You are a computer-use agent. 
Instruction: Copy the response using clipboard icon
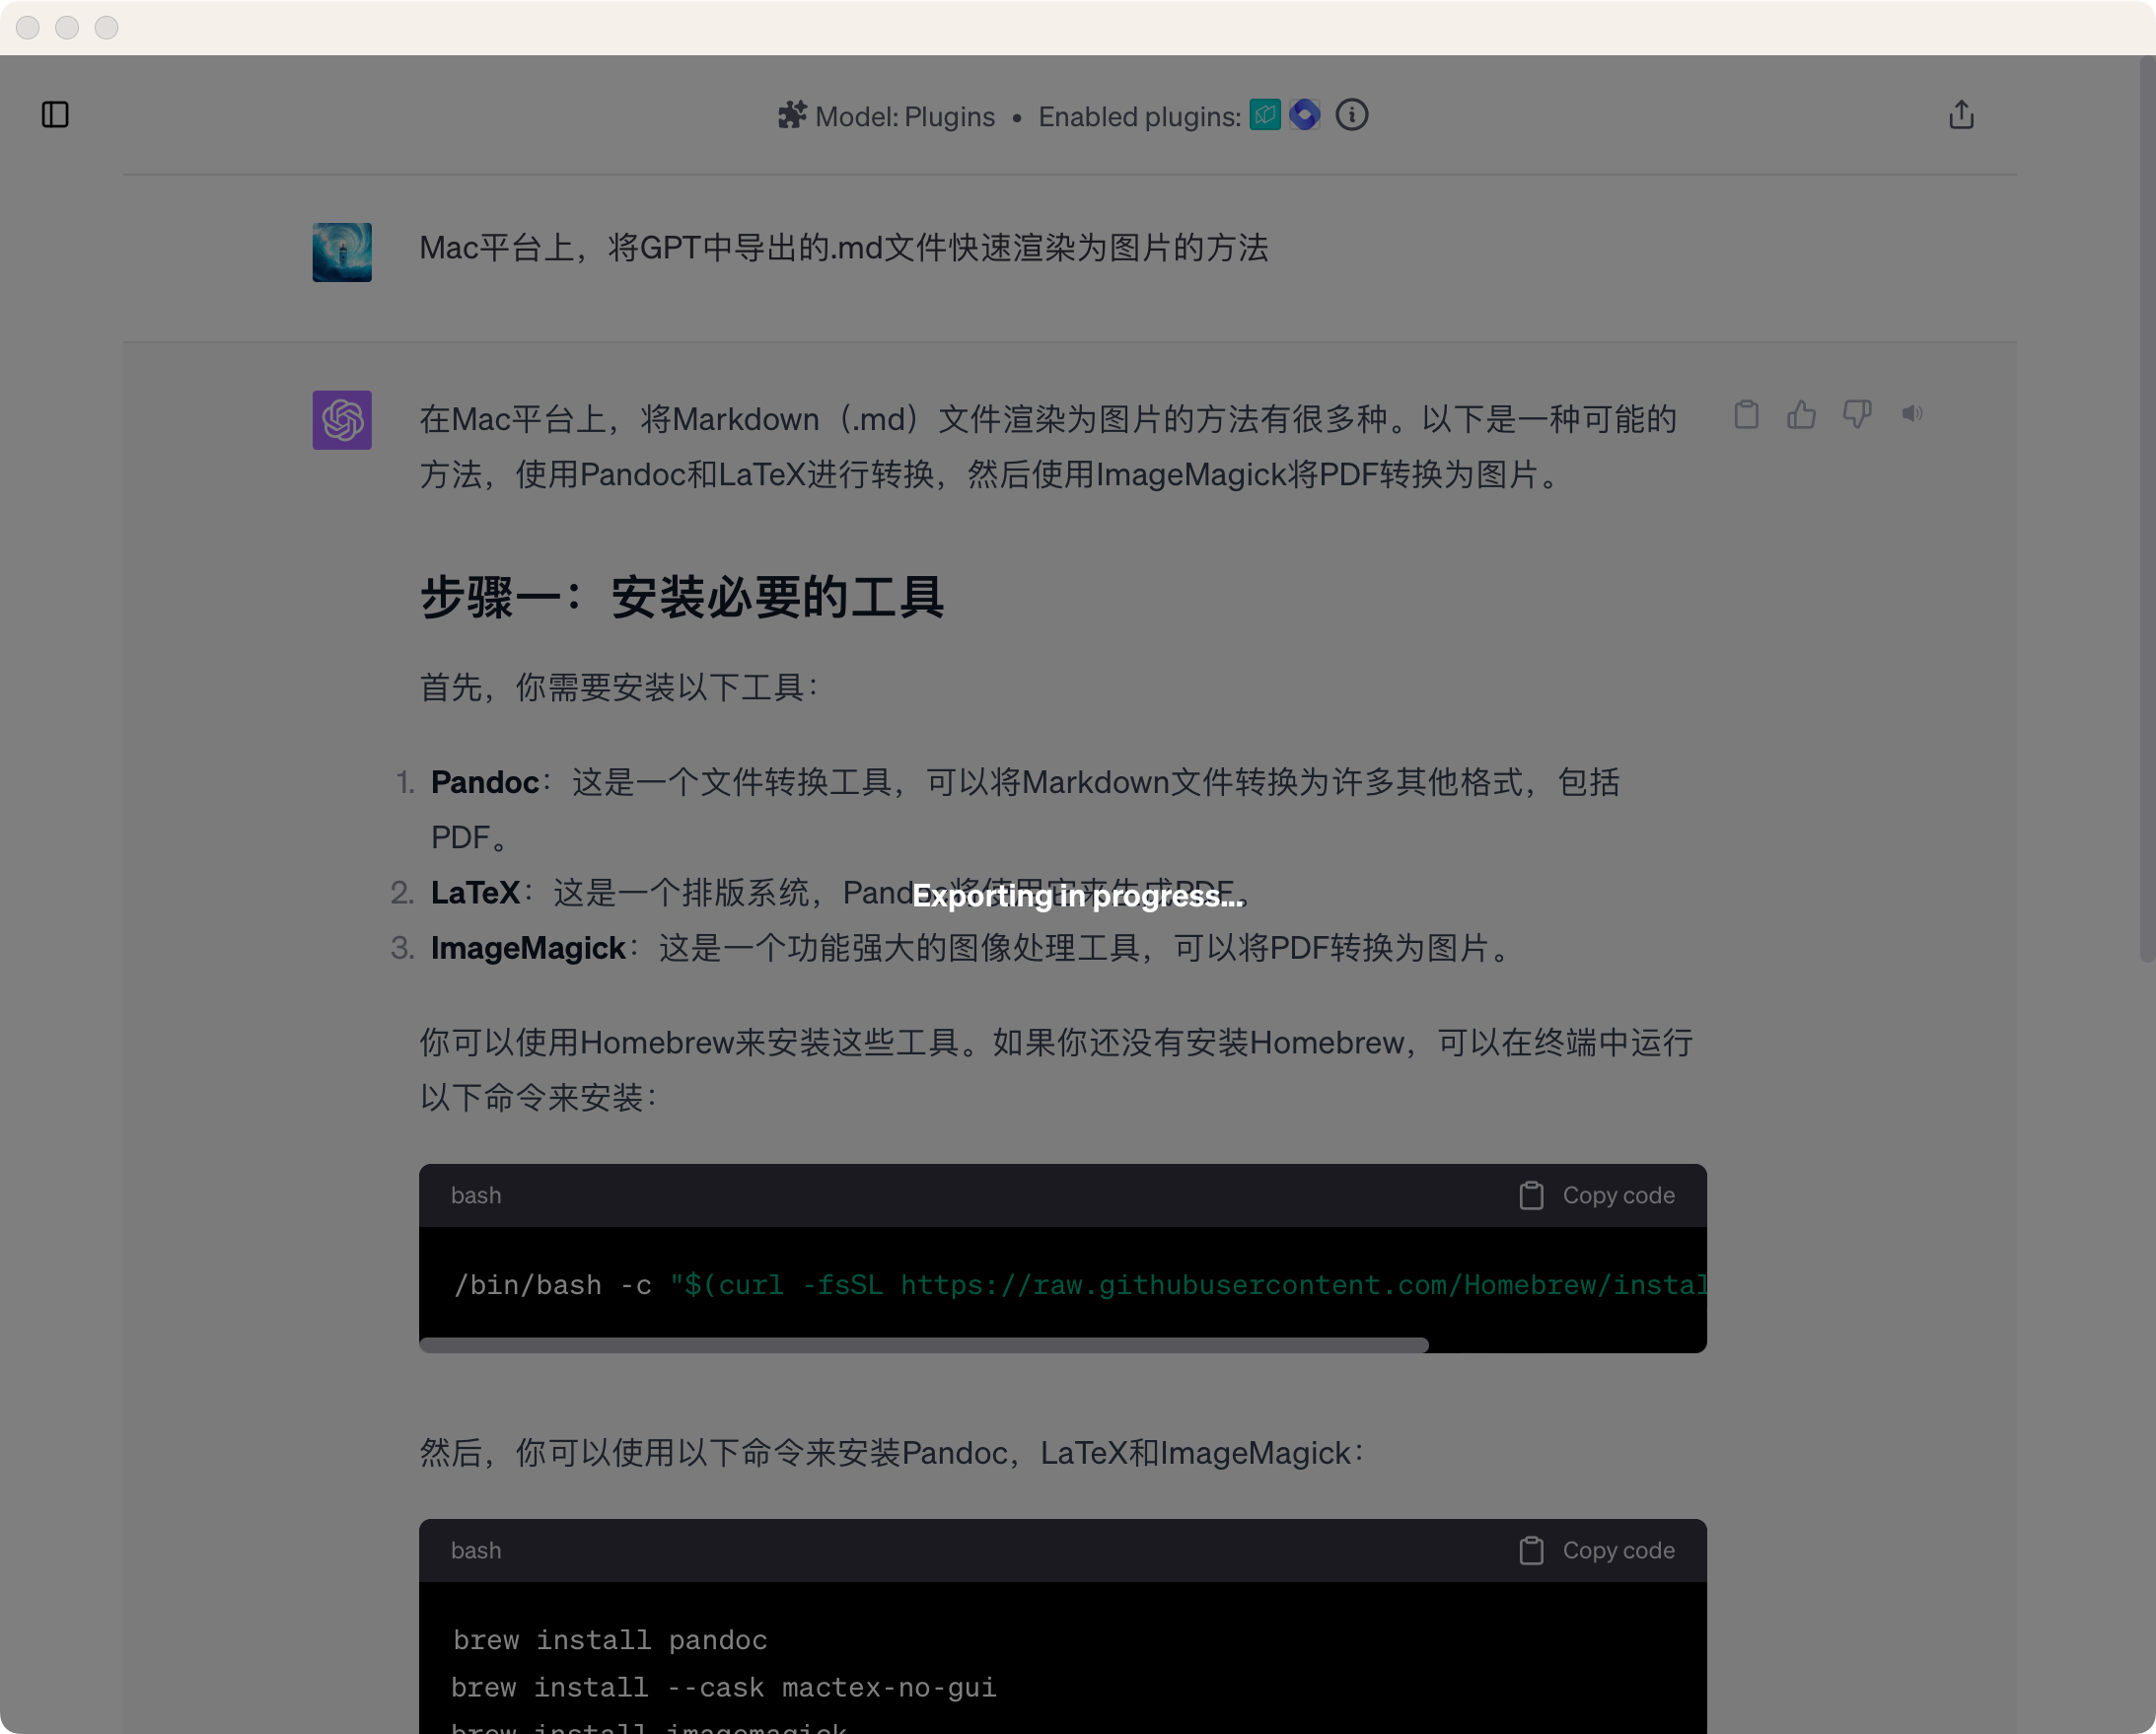(1747, 413)
